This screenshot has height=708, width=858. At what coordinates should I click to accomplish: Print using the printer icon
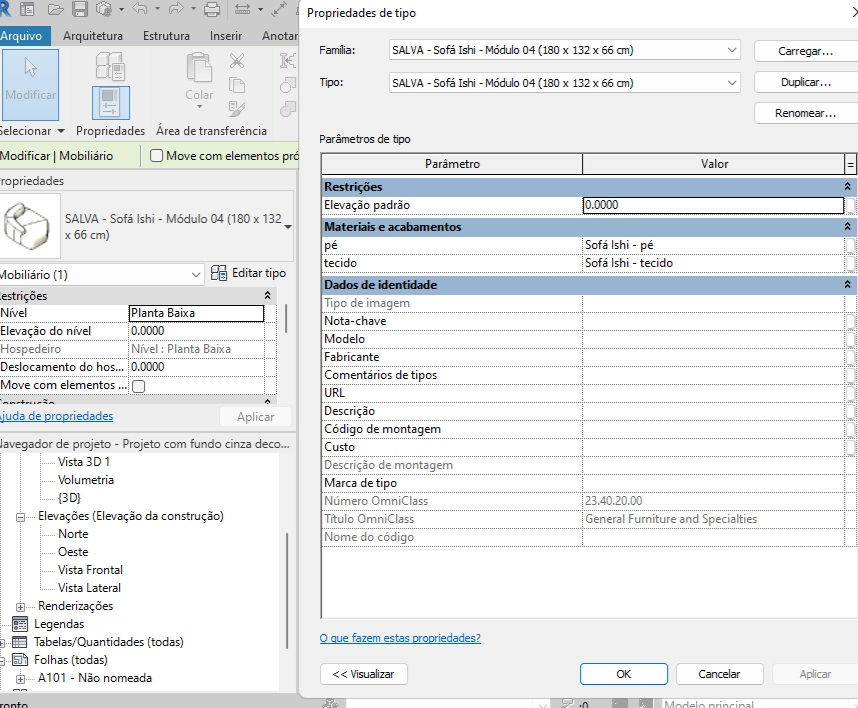pos(212,9)
